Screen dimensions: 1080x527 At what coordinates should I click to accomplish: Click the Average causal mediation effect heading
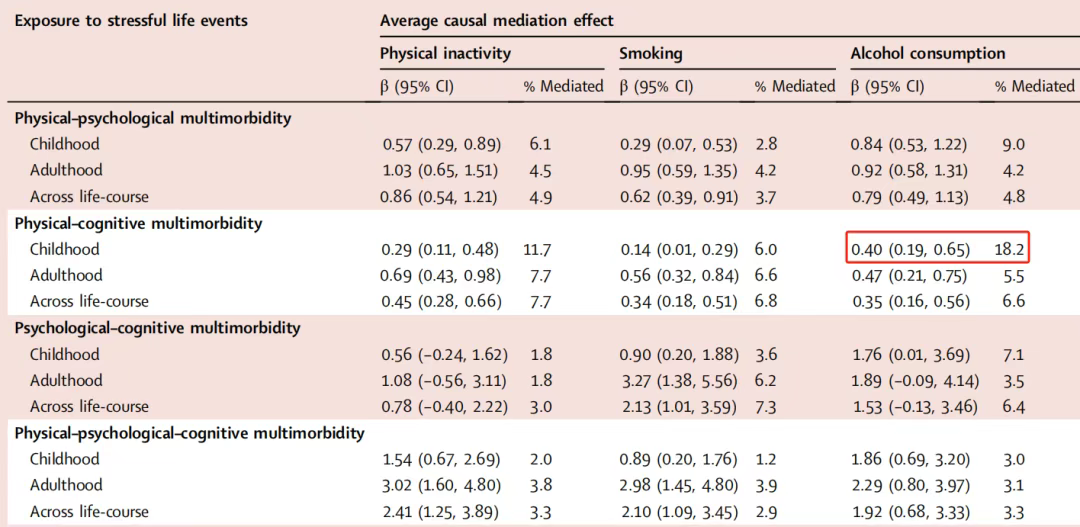pos(497,21)
